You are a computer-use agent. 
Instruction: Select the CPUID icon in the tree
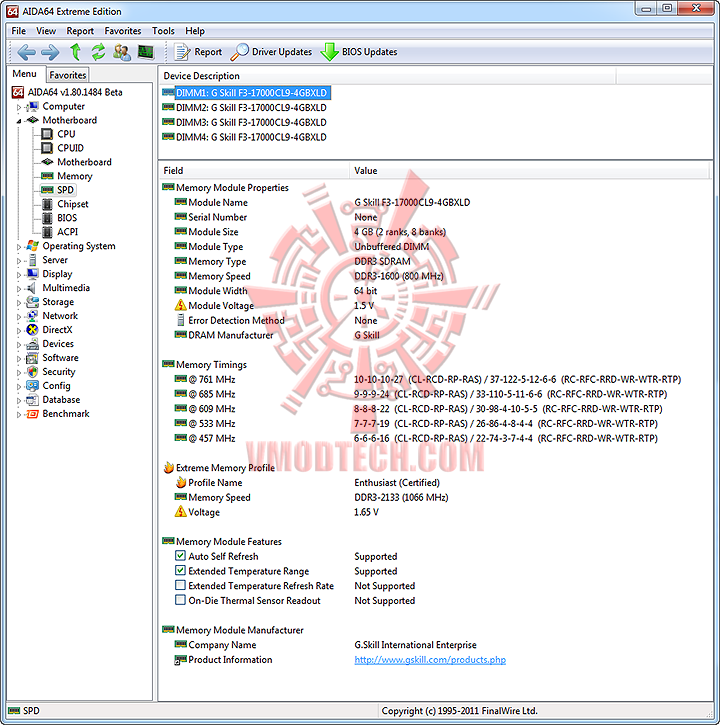click(x=47, y=148)
